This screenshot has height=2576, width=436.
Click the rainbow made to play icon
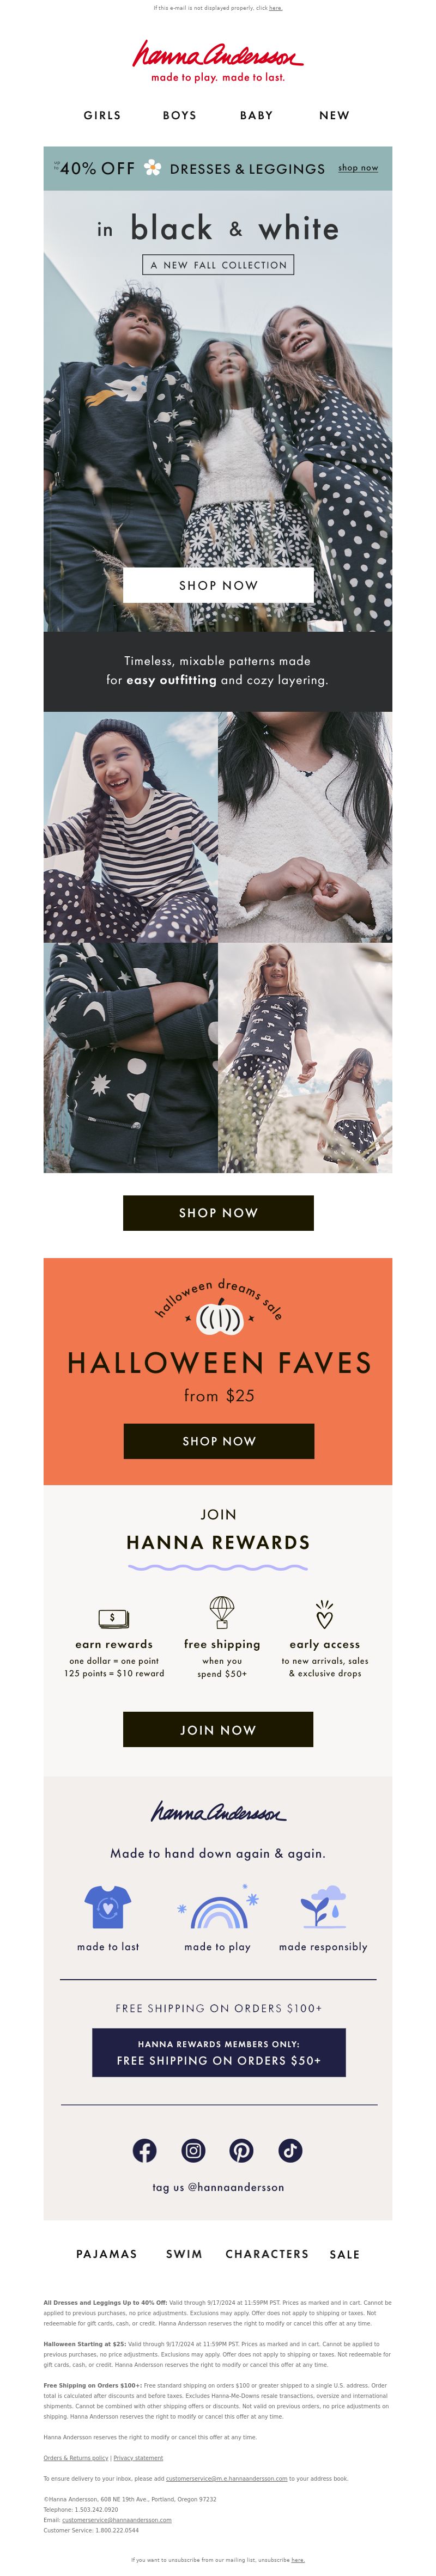pyautogui.click(x=218, y=1909)
